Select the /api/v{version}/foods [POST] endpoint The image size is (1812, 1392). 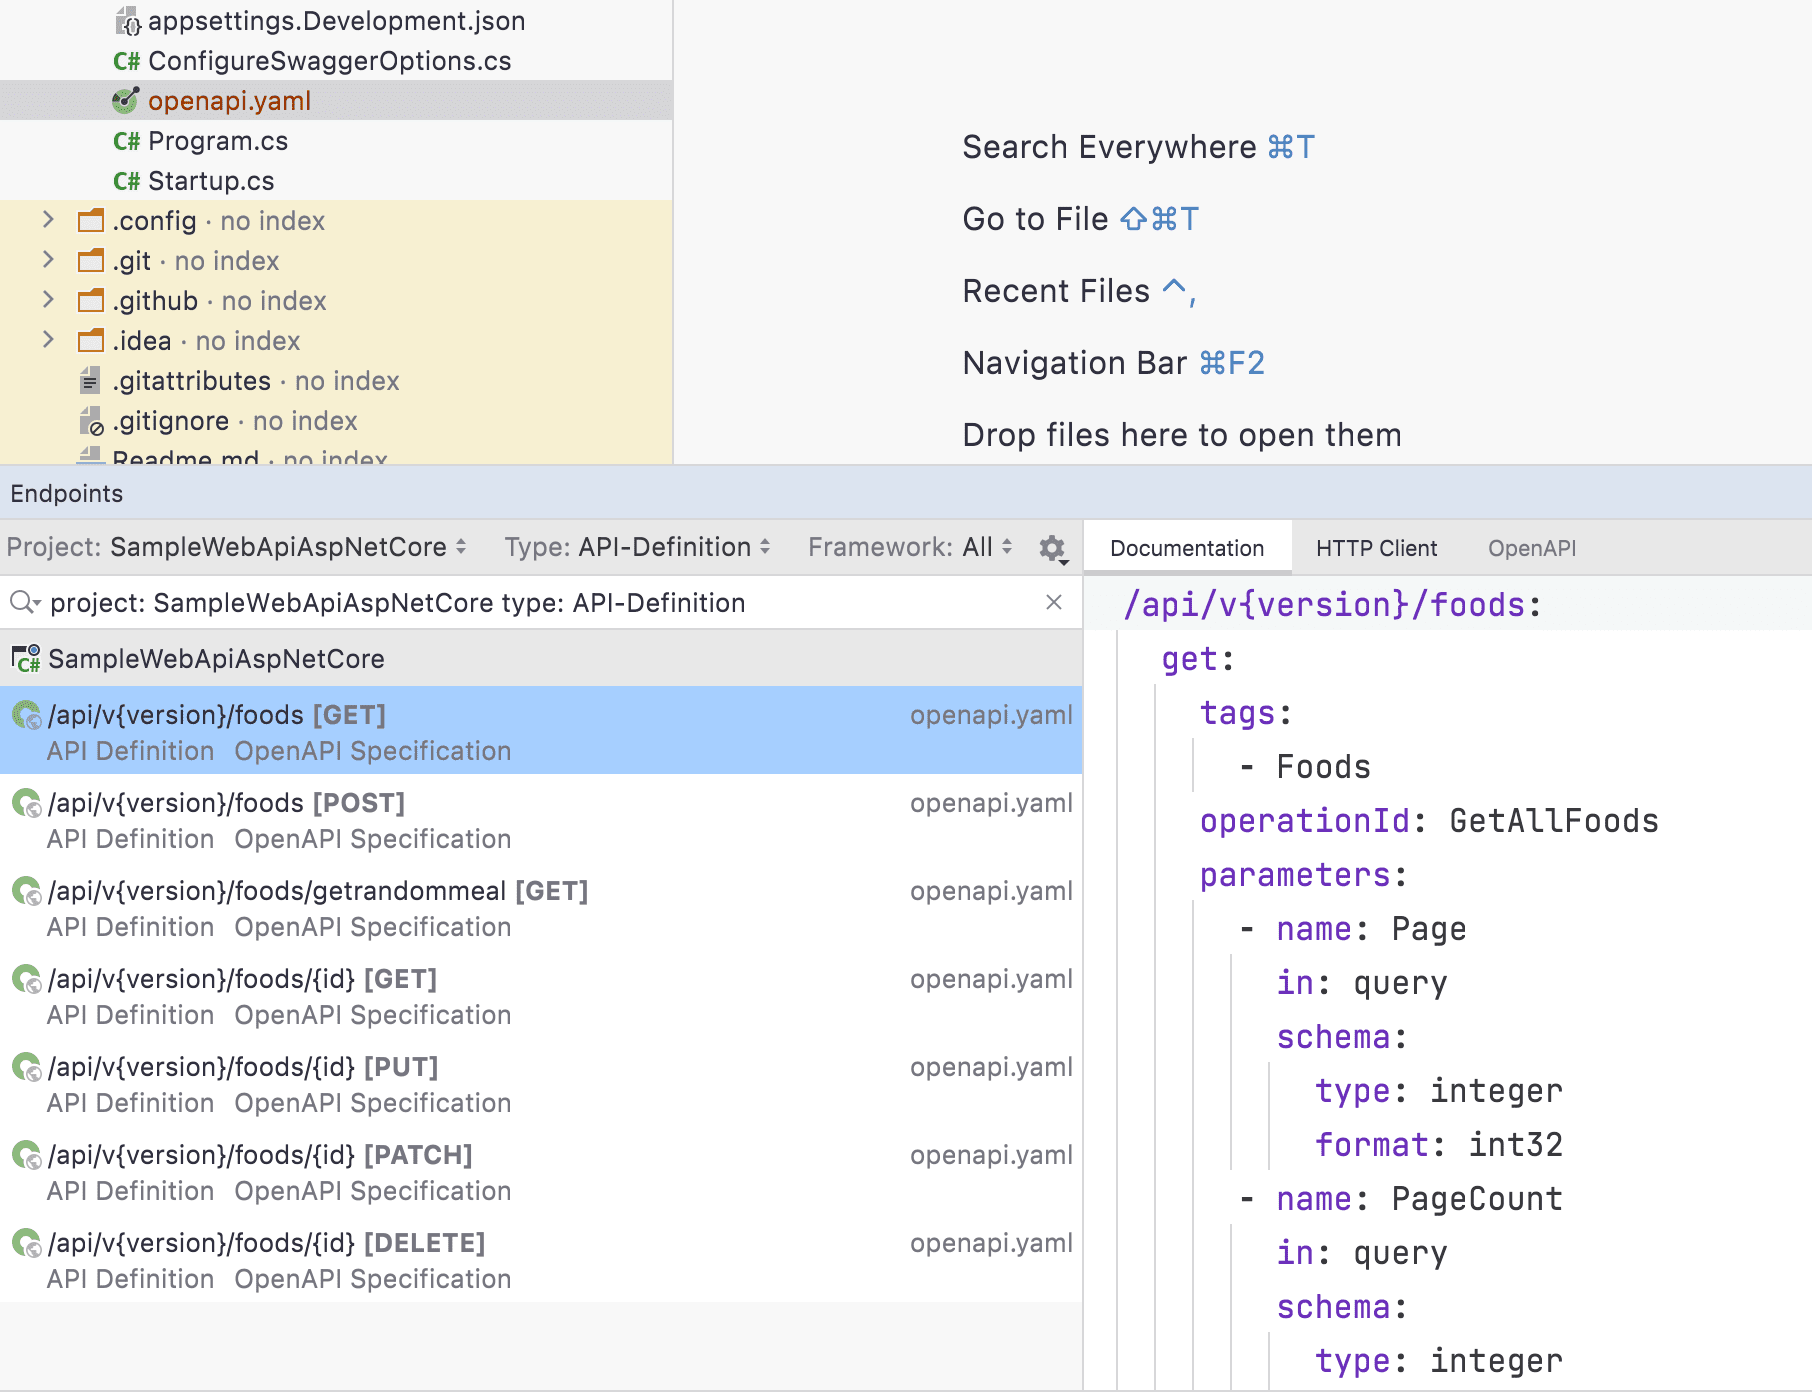[x=225, y=803]
